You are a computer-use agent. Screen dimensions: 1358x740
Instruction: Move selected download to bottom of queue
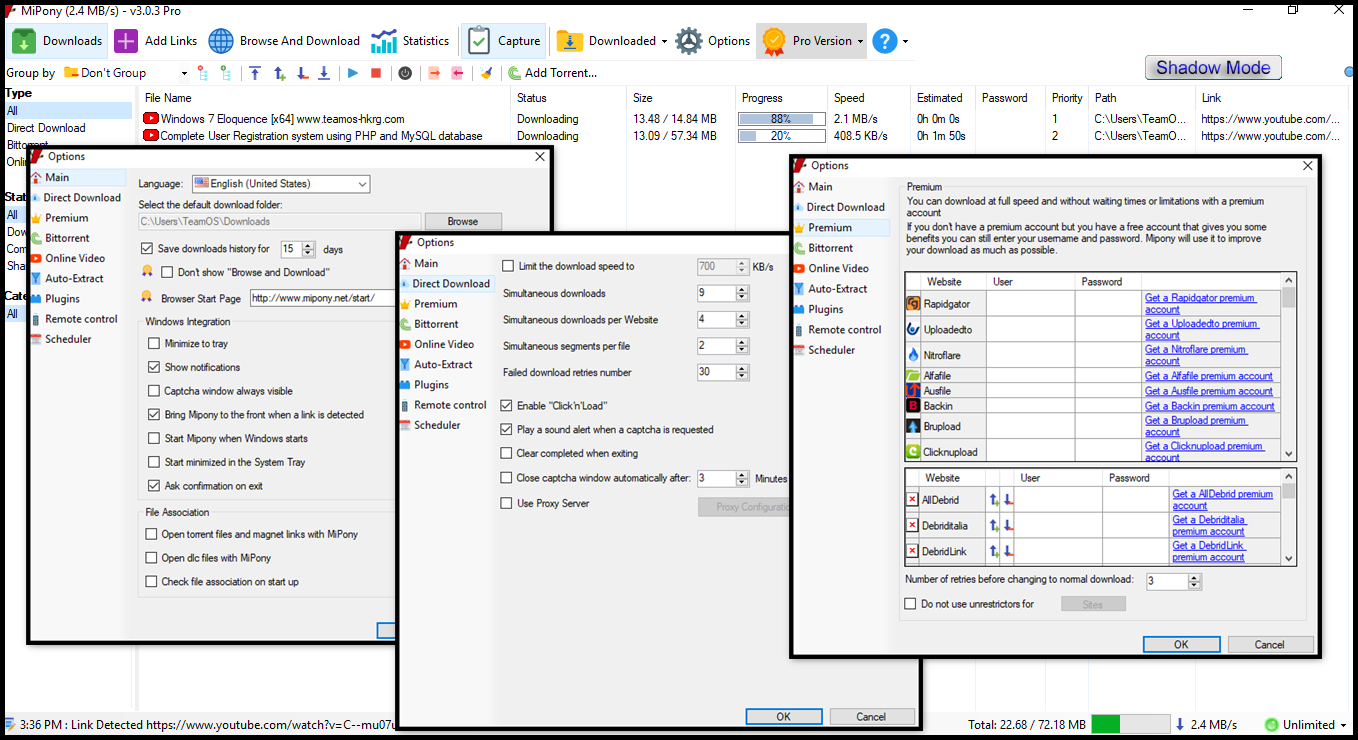(324, 73)
